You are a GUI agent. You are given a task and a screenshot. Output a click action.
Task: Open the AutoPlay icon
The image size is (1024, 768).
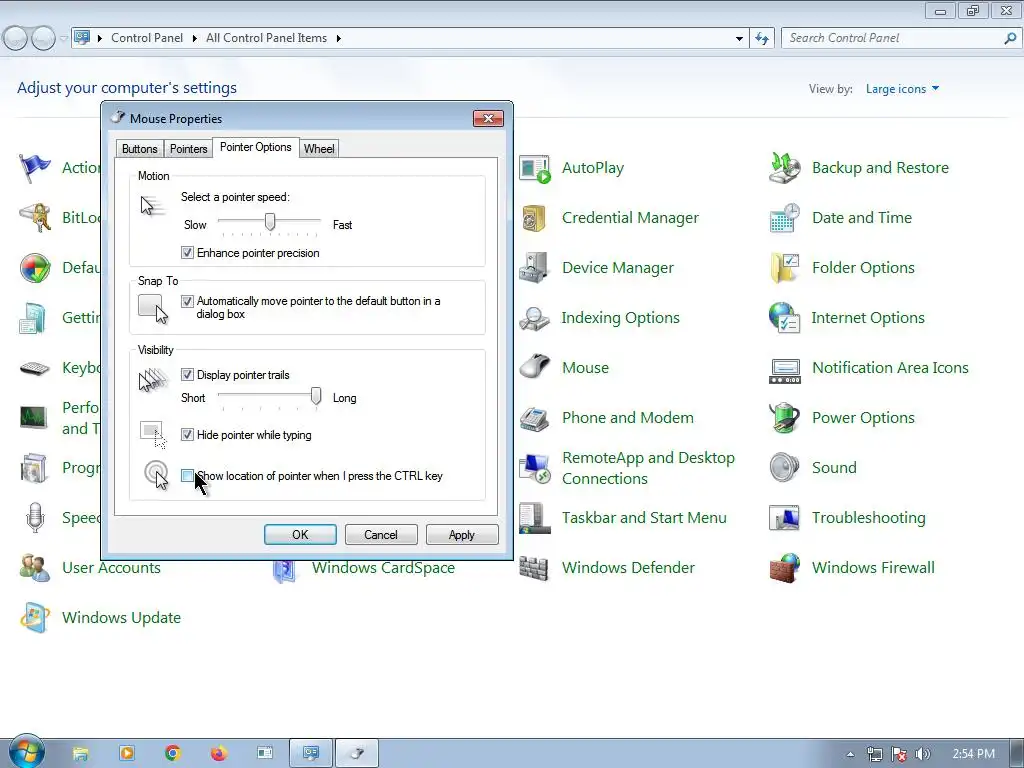coord(535,168)
